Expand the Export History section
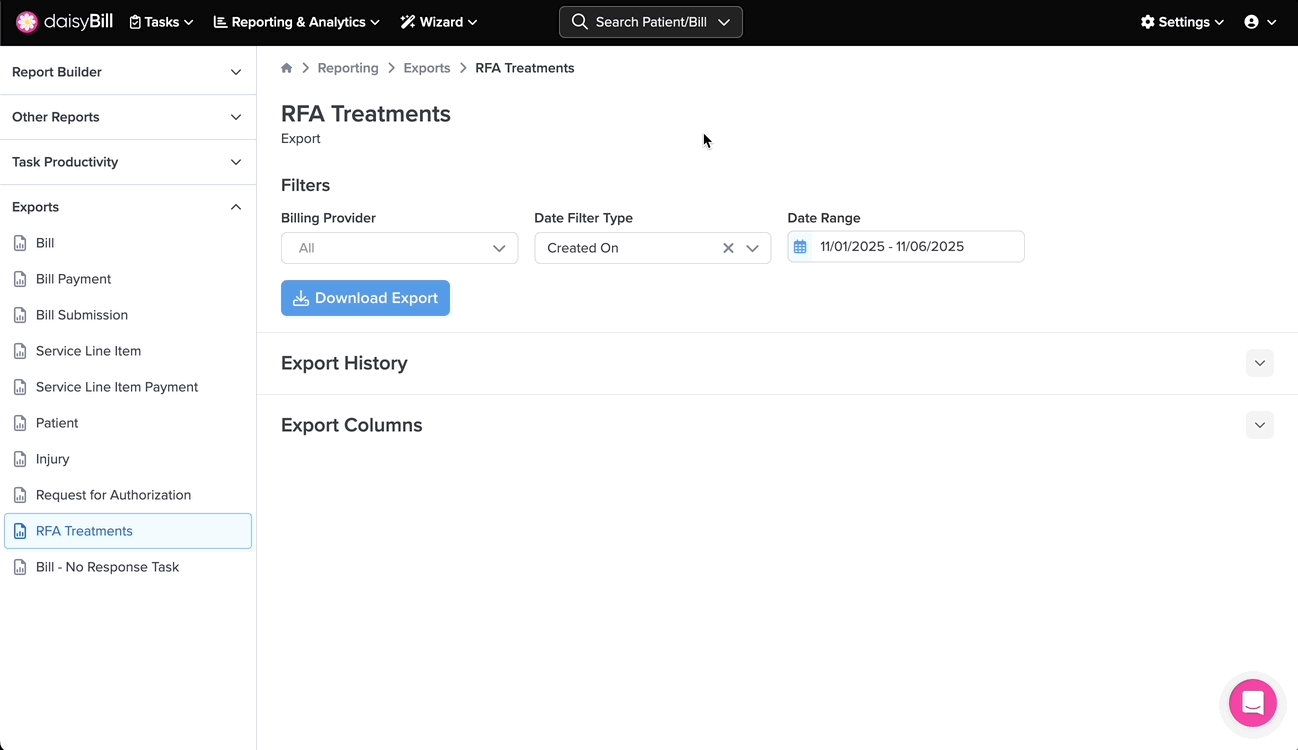Screen dimensions: 1298x750 pyautogui.click(x=1259, y=363)
